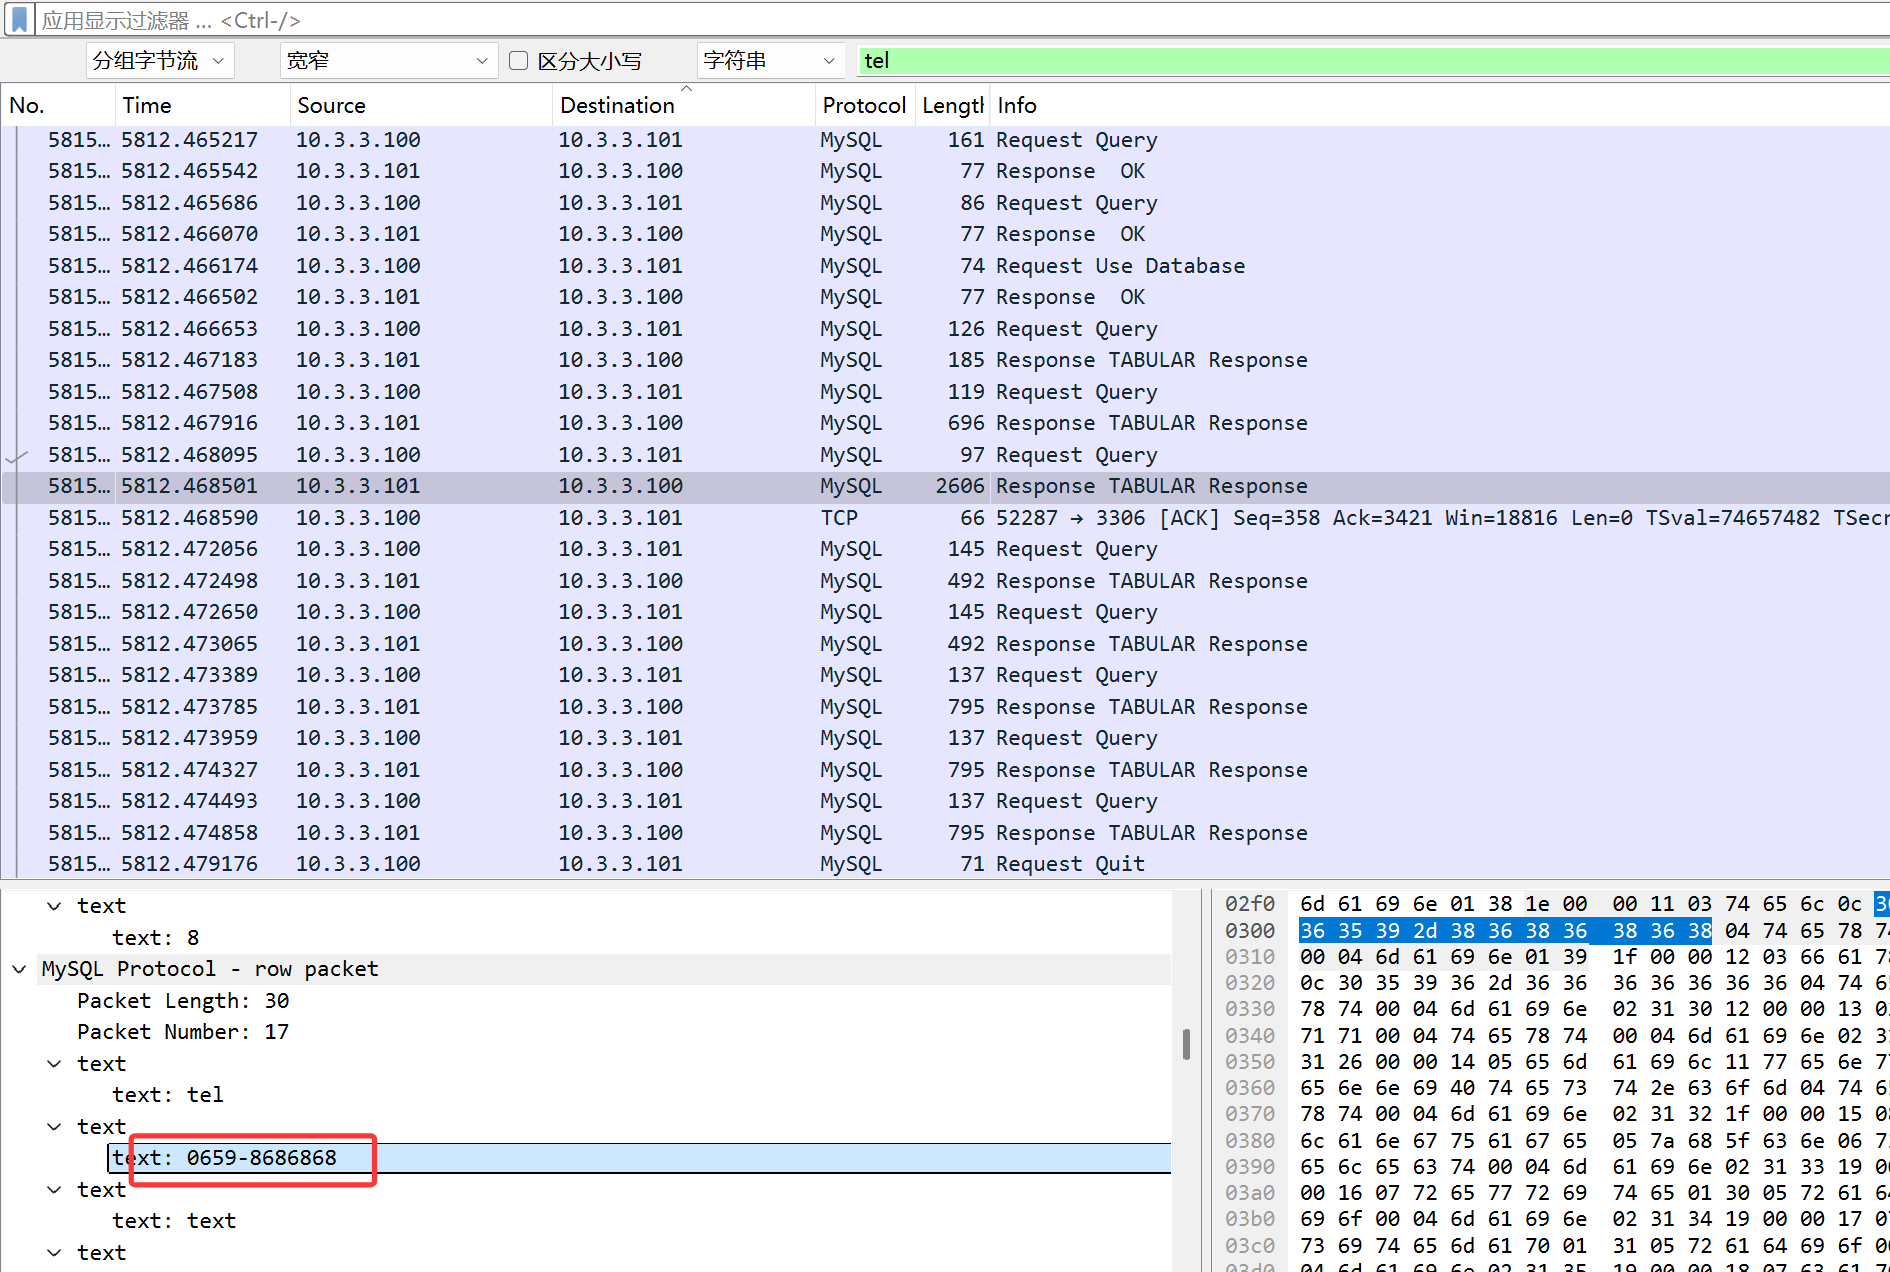Image resolution: width=1890 pixels, height=1272 pixels.
Task: Select the Response OK packet at 5812.466502
Action: [945, 297]
